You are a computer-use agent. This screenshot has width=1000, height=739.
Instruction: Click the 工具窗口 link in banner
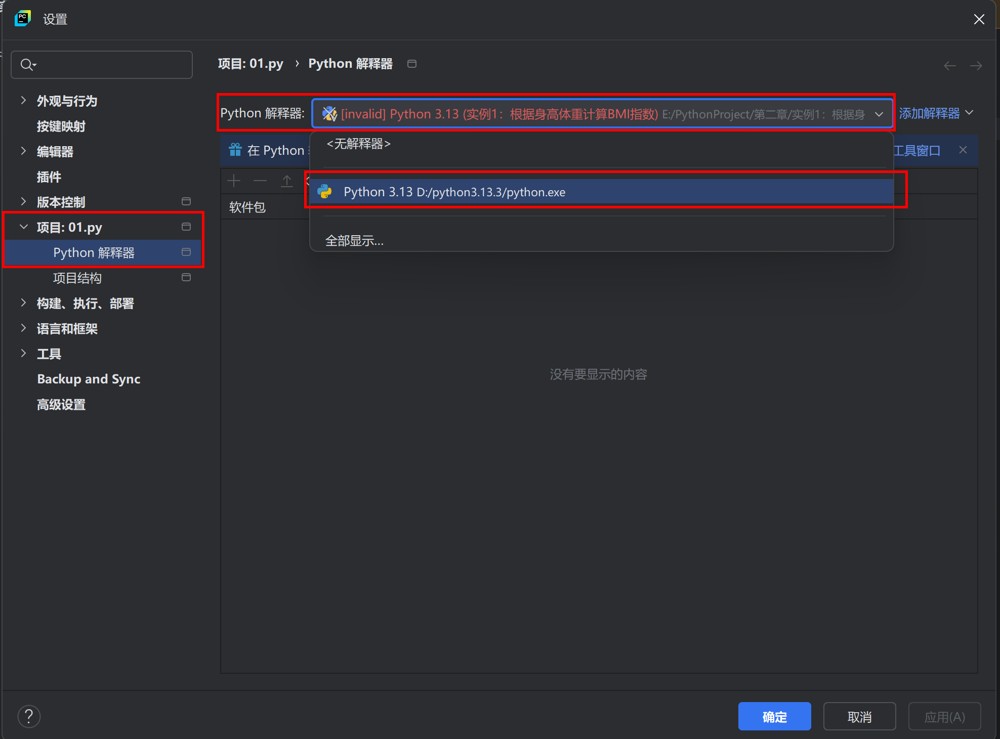pyautogui.click(x=917, y=150)
